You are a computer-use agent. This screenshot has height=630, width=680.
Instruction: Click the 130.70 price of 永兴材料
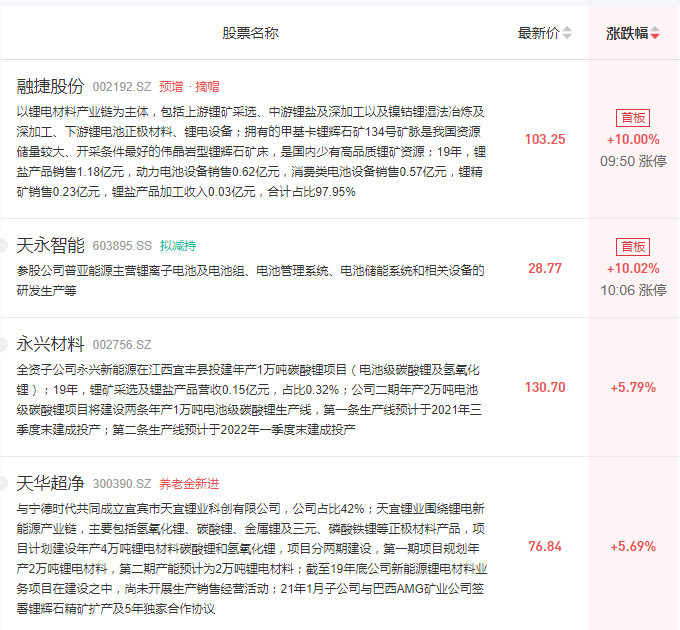point(545,387)
